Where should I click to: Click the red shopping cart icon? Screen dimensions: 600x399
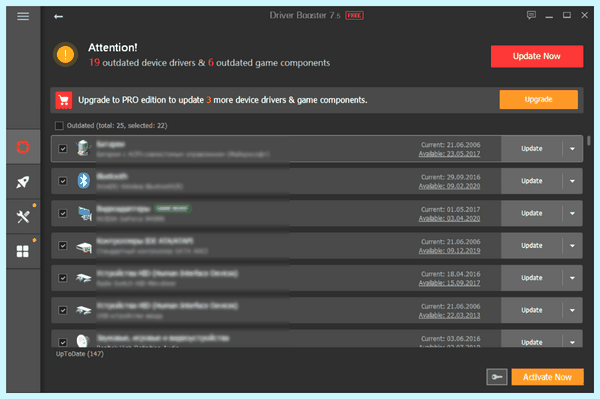click(x=64, y=100)
